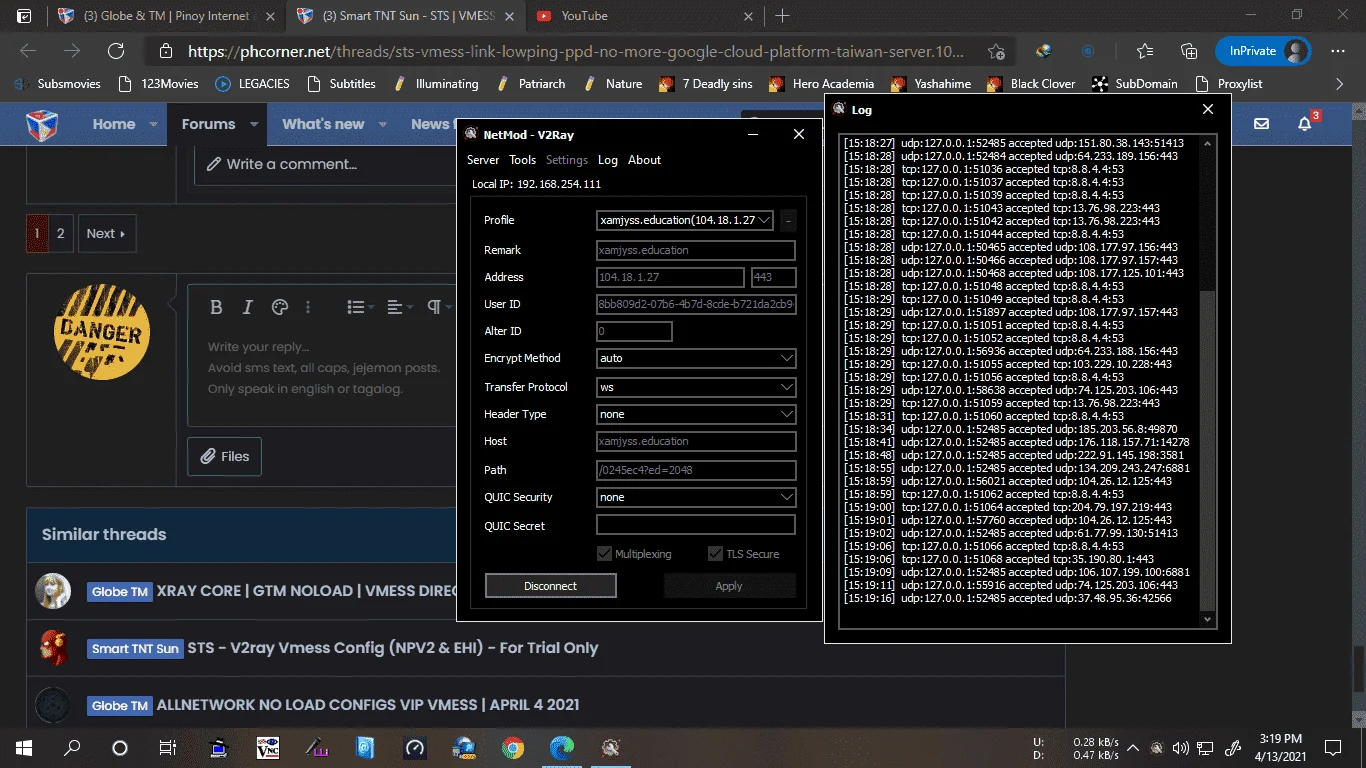This screenshot has width=1366, height=768.
Task: Toggle bold in the reply editor
Action: coord(216,307)
